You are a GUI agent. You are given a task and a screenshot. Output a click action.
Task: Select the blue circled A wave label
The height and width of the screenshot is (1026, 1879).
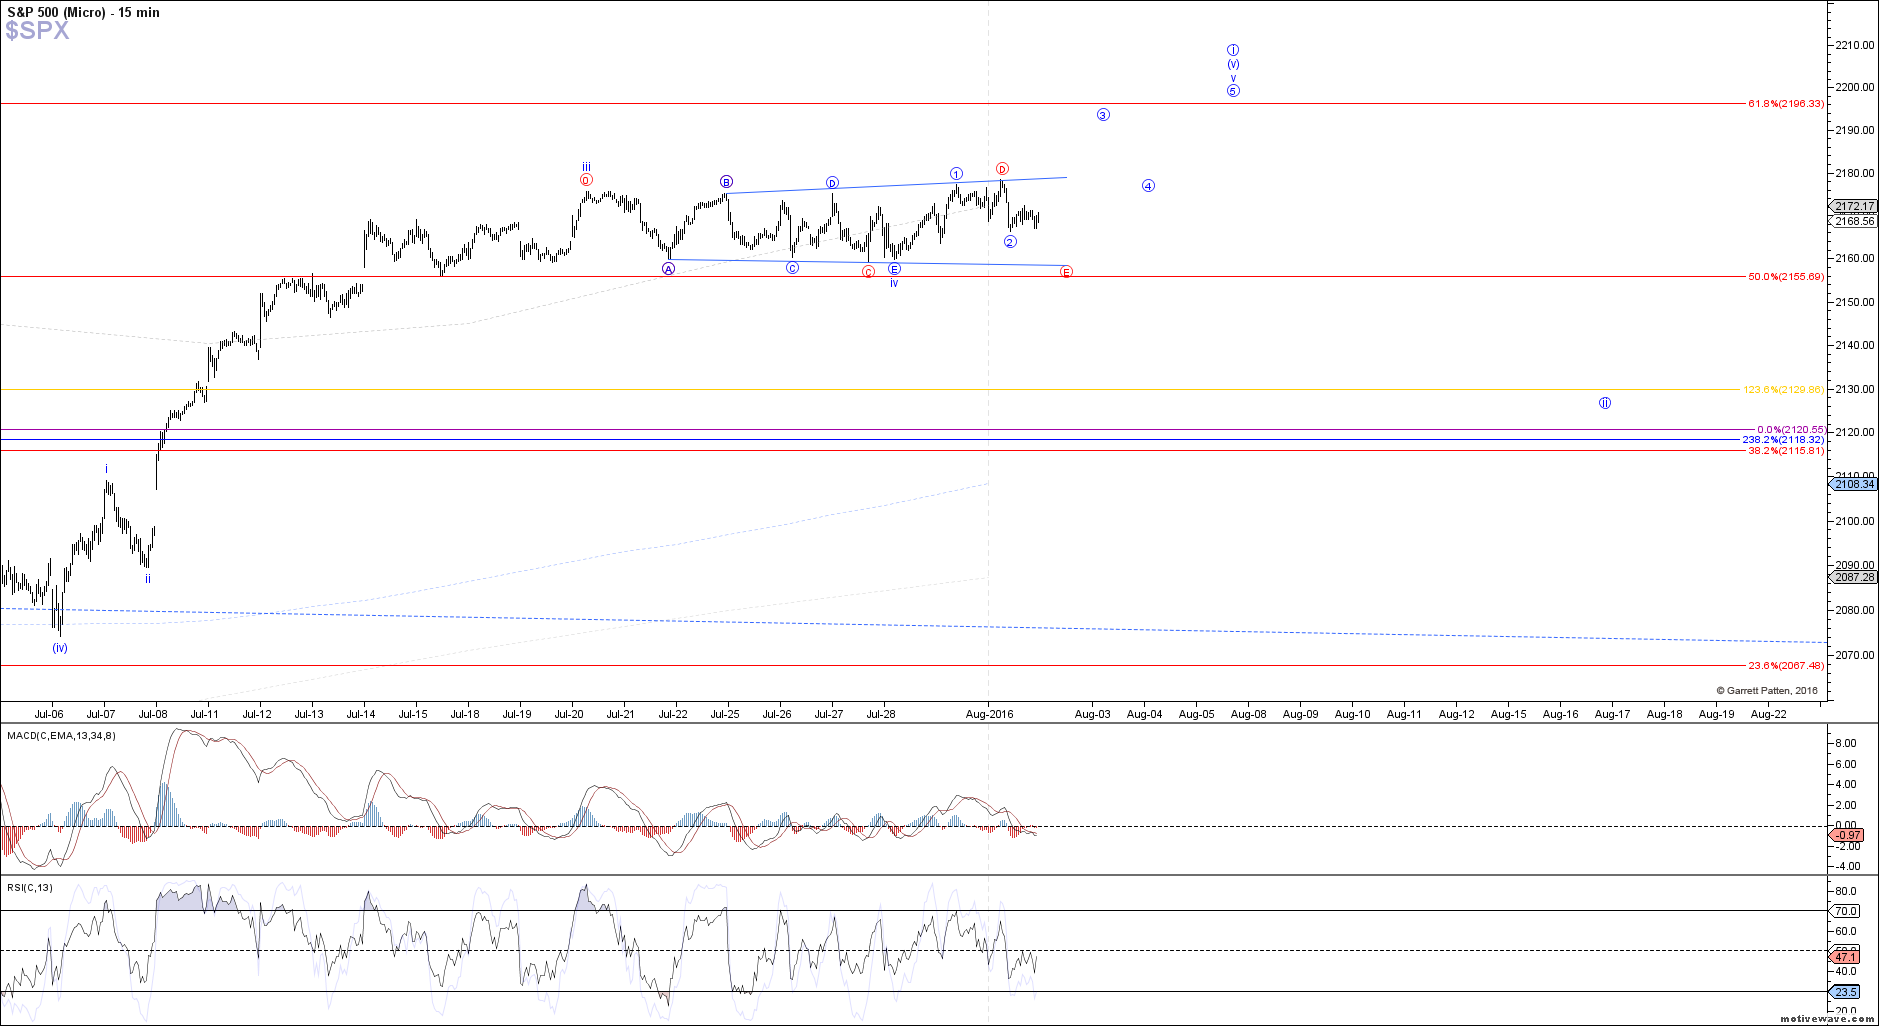[668, 269]
